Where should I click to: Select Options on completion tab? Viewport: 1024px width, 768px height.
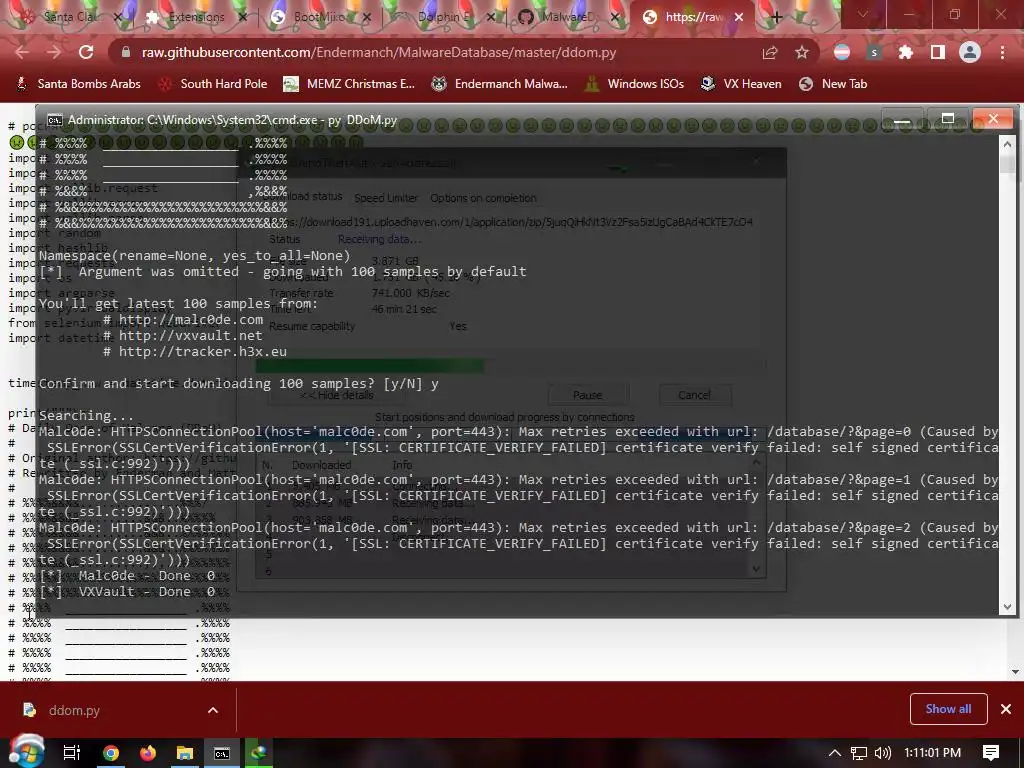[483, 198]
